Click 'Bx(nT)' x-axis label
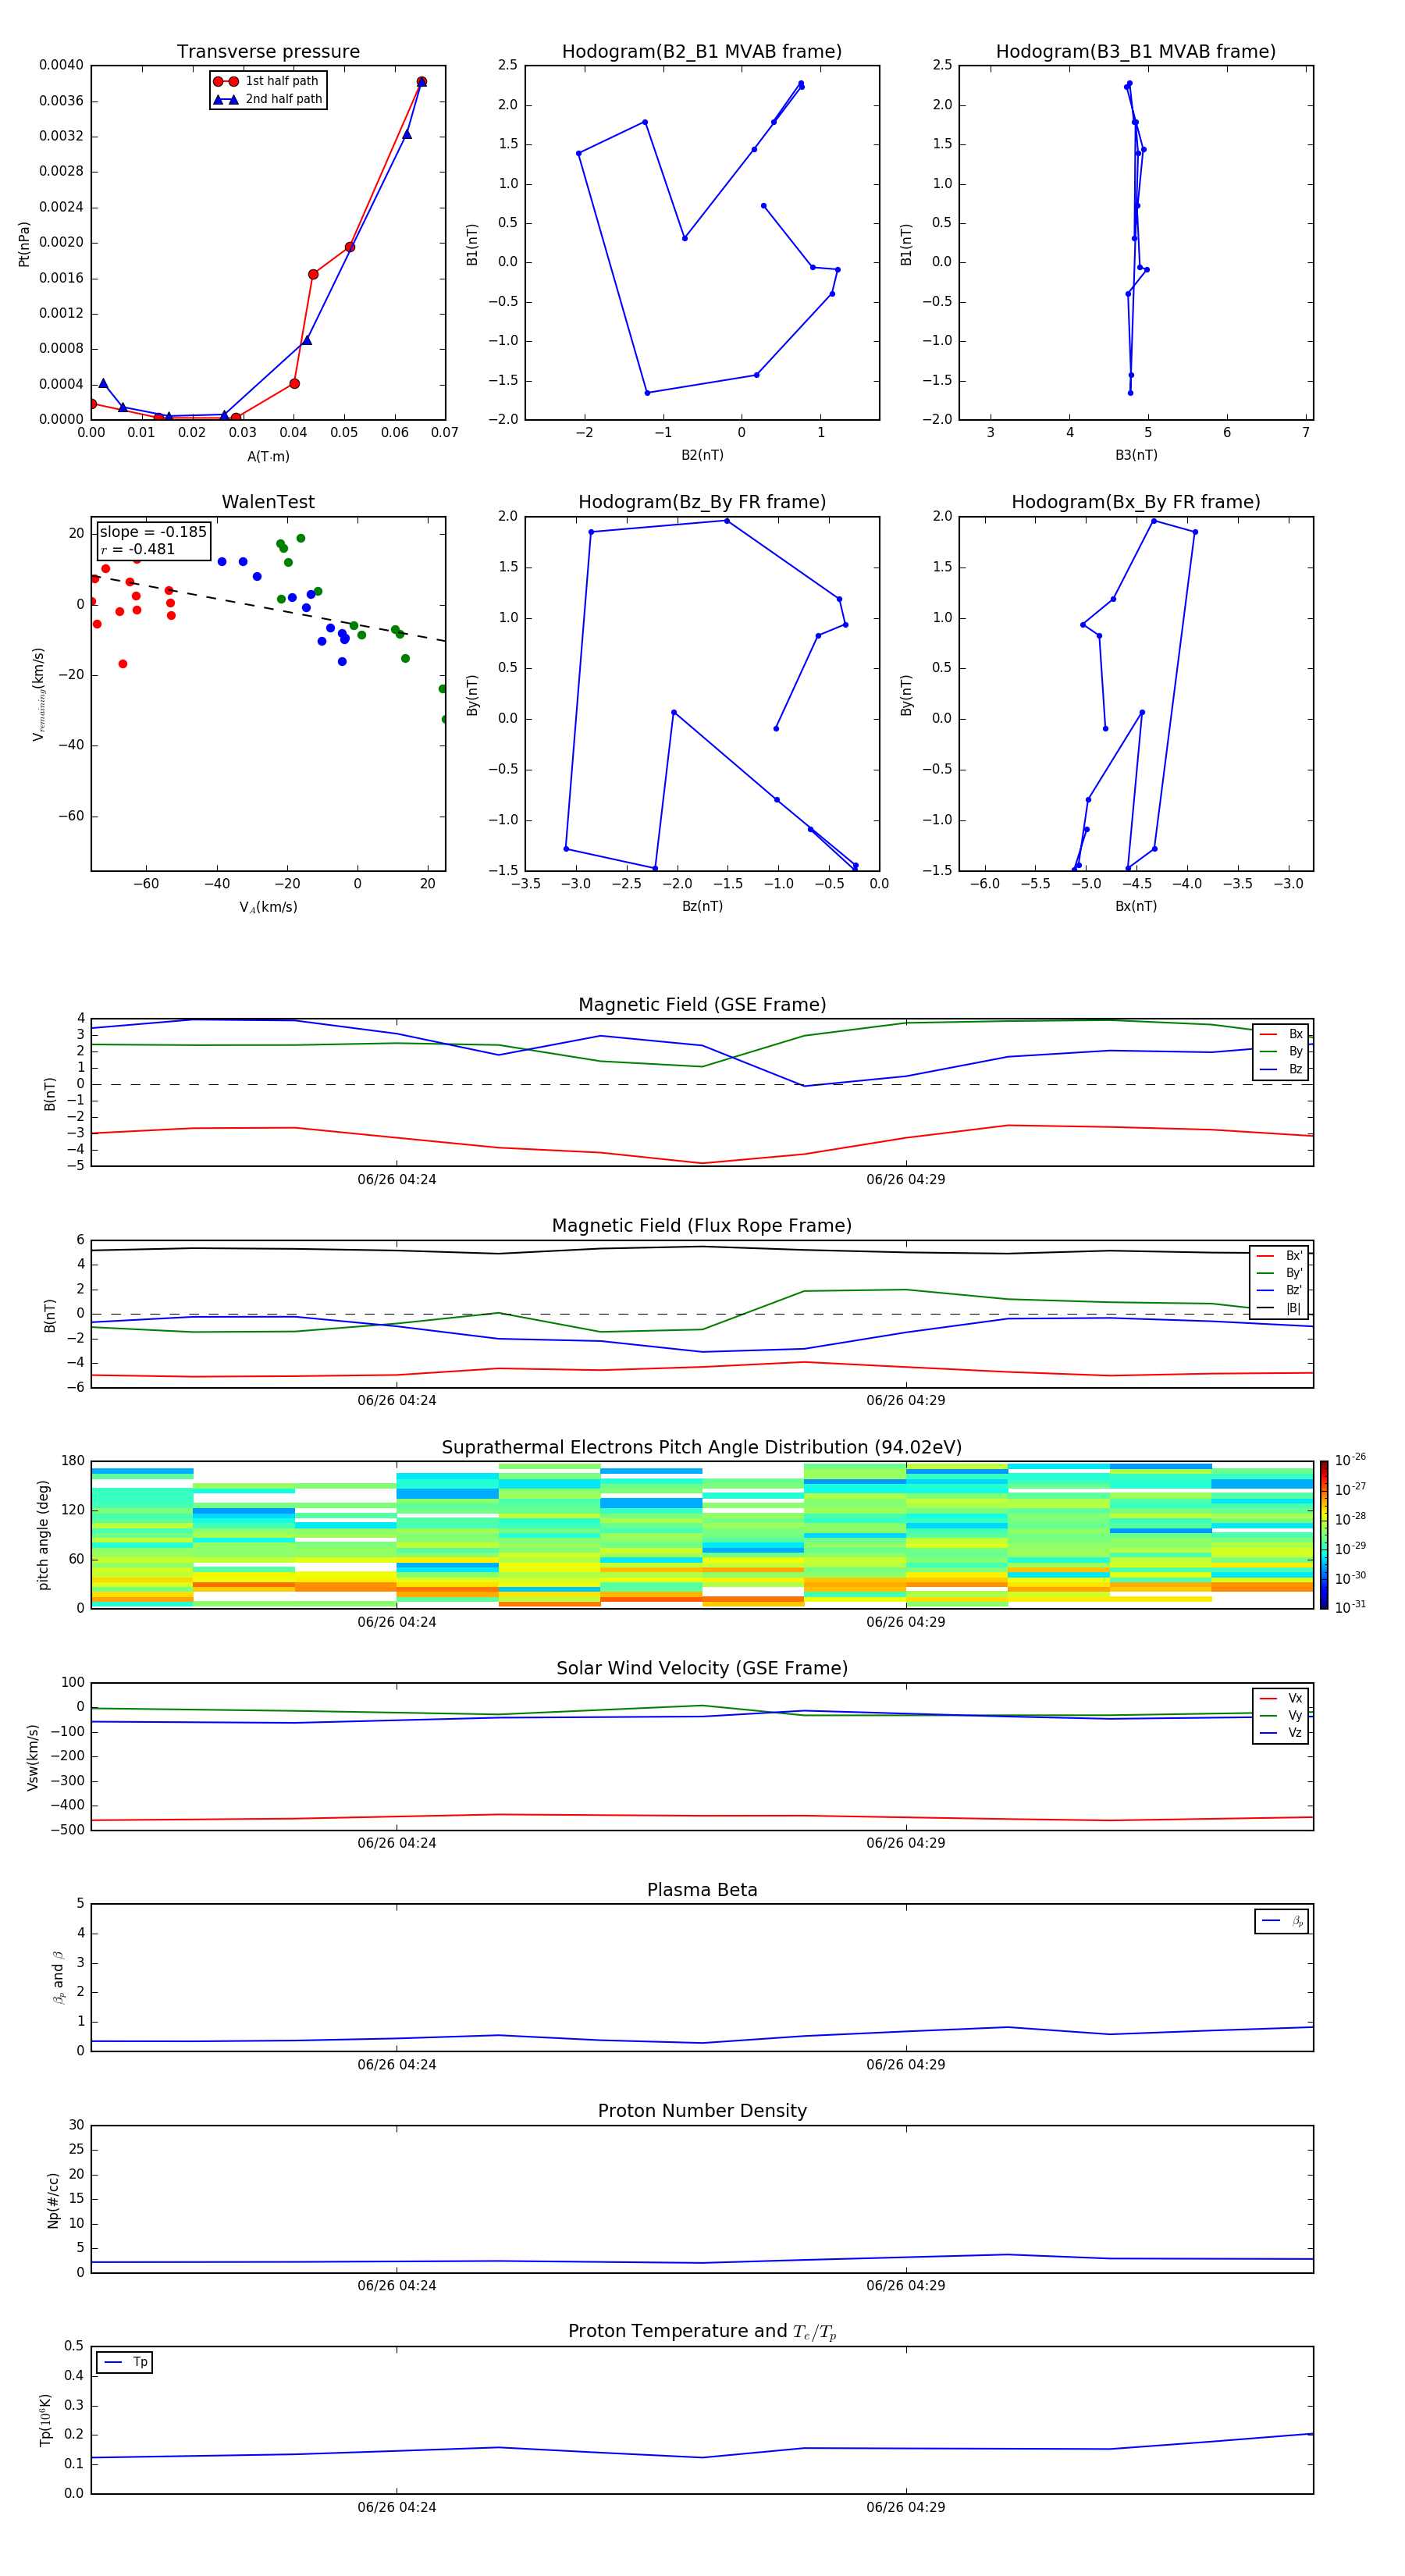 point(1136,906)
